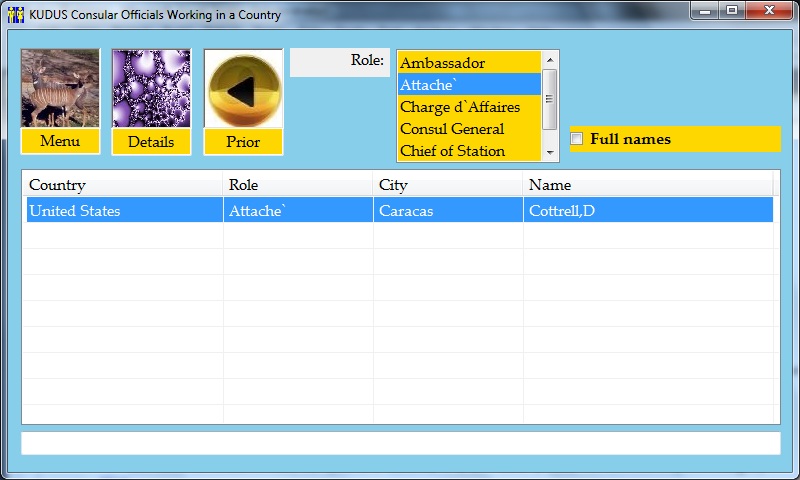Click the purple fractal Details image
This screenshot has height=480, width=800.
pyautogui.click(x=151, y=88)
